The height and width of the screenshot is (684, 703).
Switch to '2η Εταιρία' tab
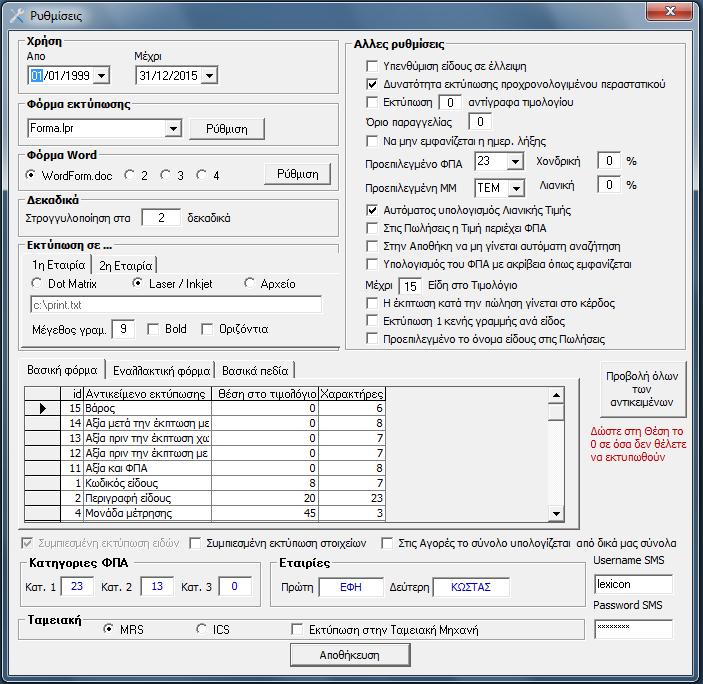(126, 266)
